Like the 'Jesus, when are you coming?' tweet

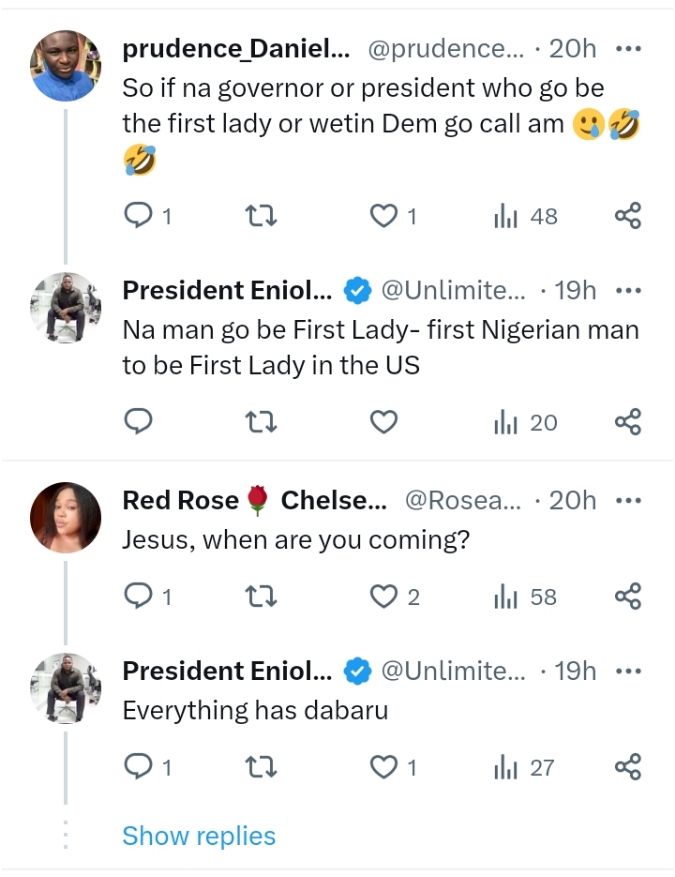[384, 597]
